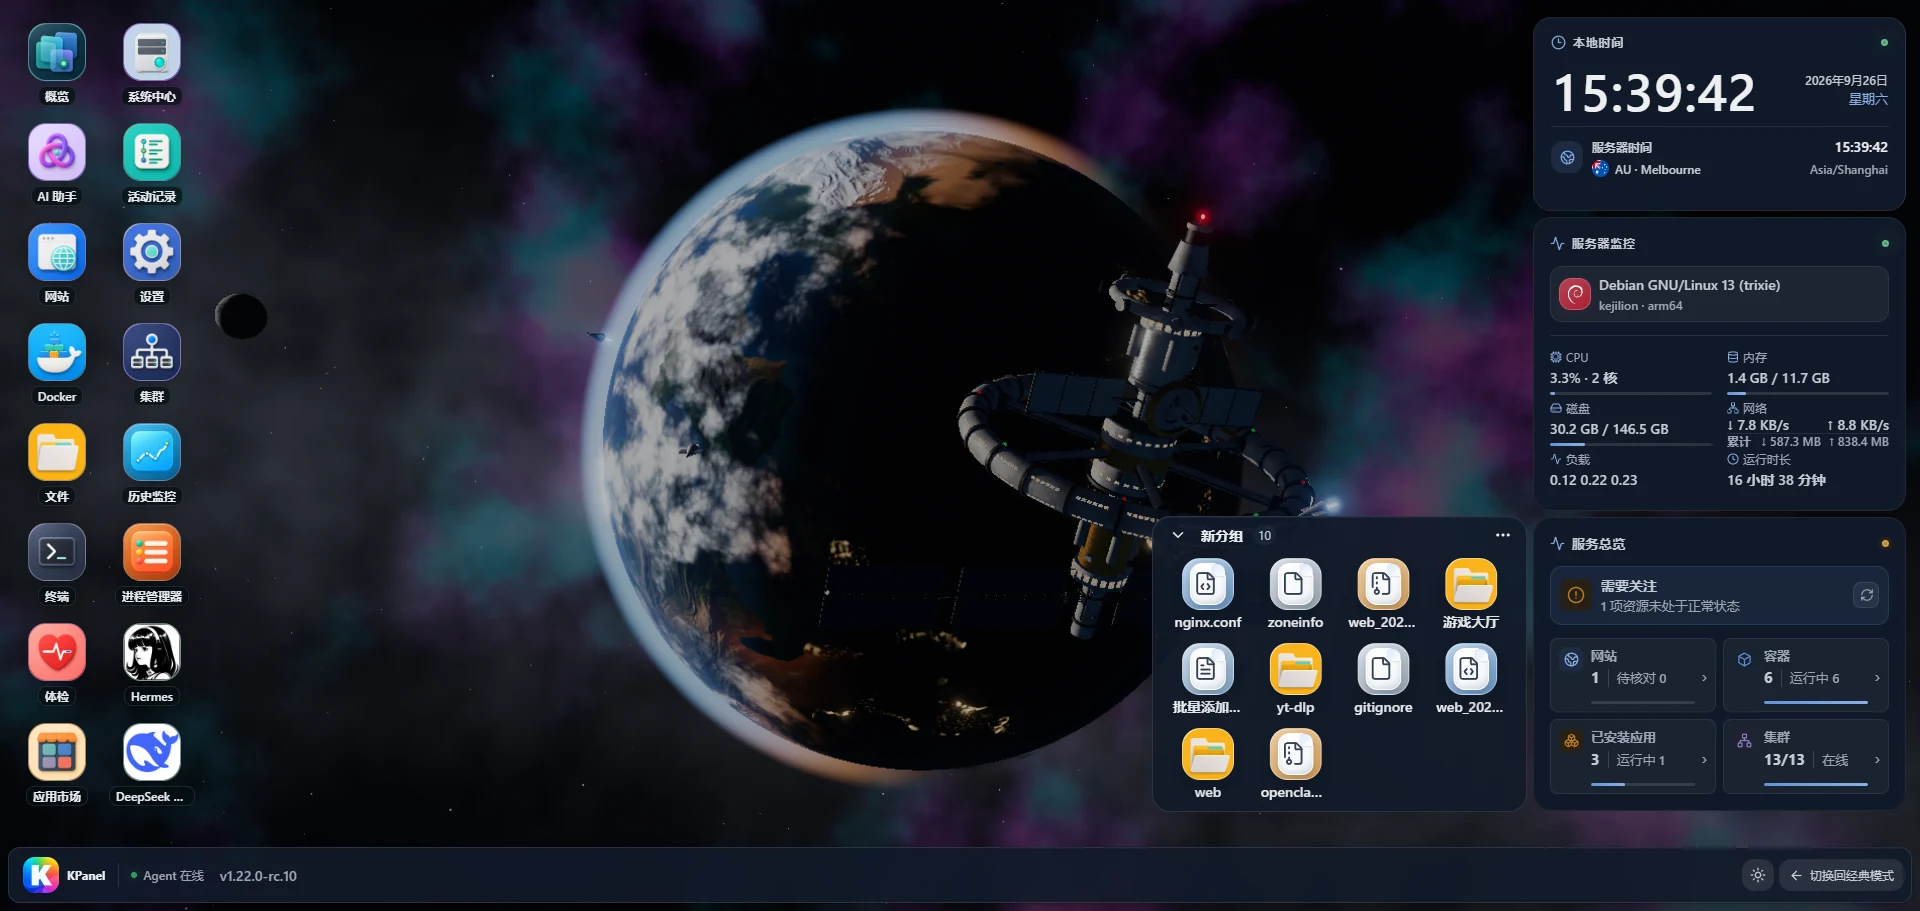The image size is (1920, 911).
Task: Open the 应用市场 app store icon
Action: [57, 753]
